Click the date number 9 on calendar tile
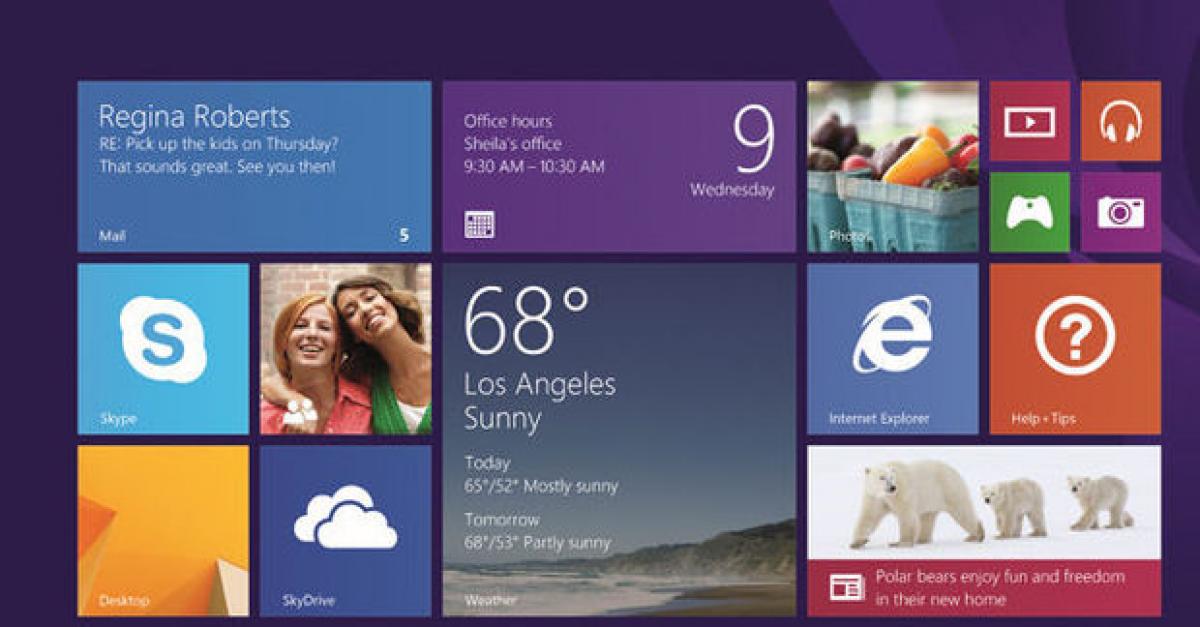This screenshot has width=1200, height=627. pos(753,139)
